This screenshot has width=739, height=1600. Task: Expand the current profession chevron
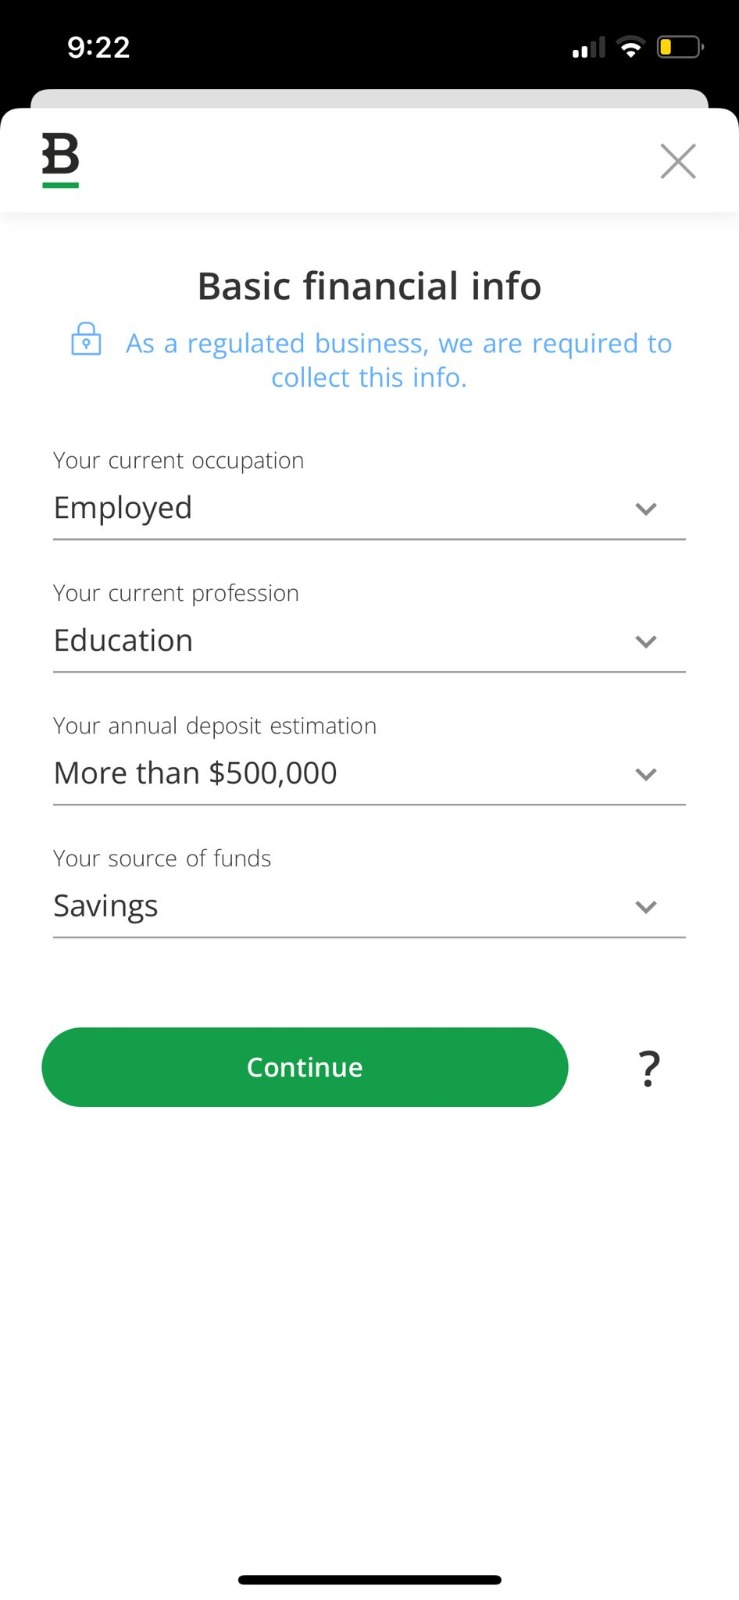(646, 642)
